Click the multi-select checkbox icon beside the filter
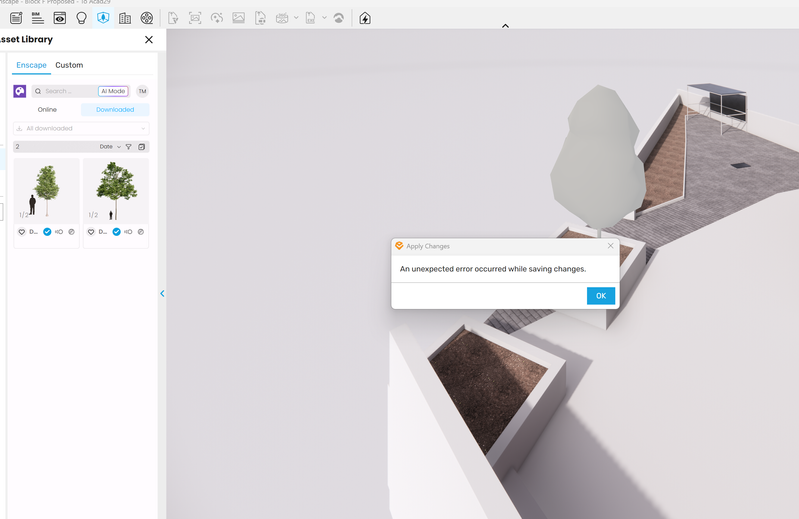799x519 pixels. (x=142, y=147)
